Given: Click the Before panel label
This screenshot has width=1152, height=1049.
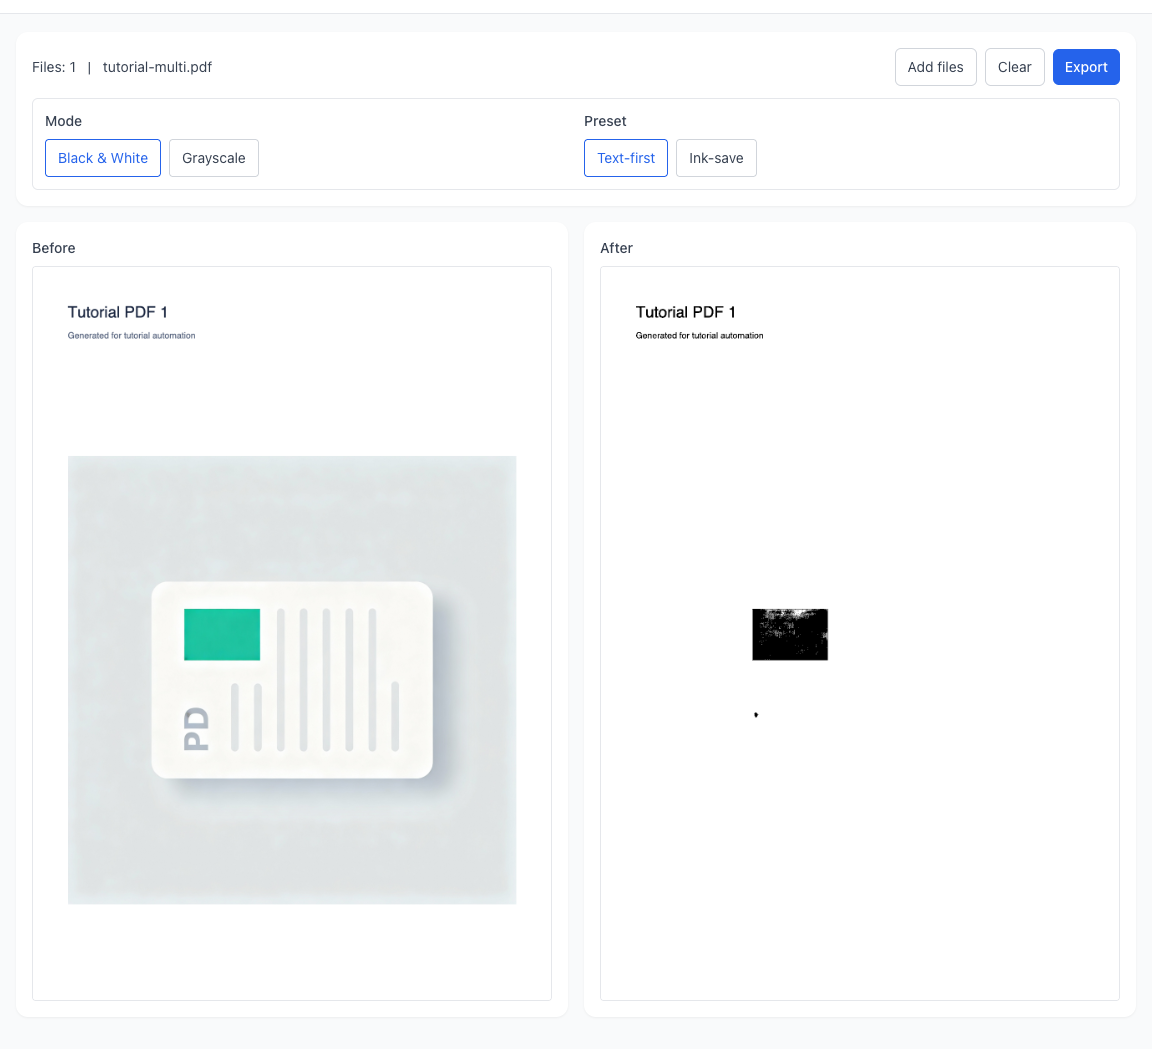Looking at the screenshot, I should 54,248.
